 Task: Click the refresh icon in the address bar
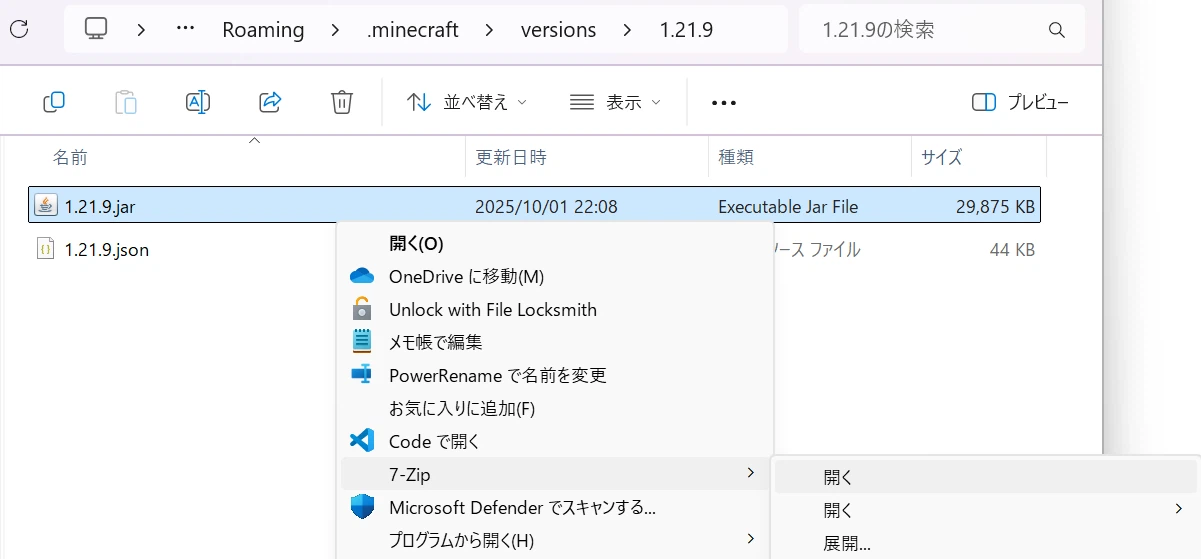tap(18, 30)
